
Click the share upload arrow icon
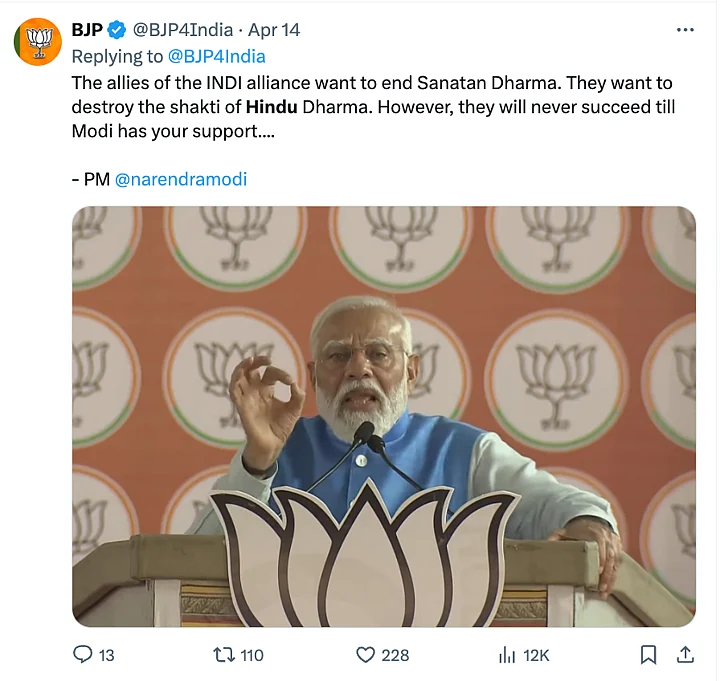685,655
